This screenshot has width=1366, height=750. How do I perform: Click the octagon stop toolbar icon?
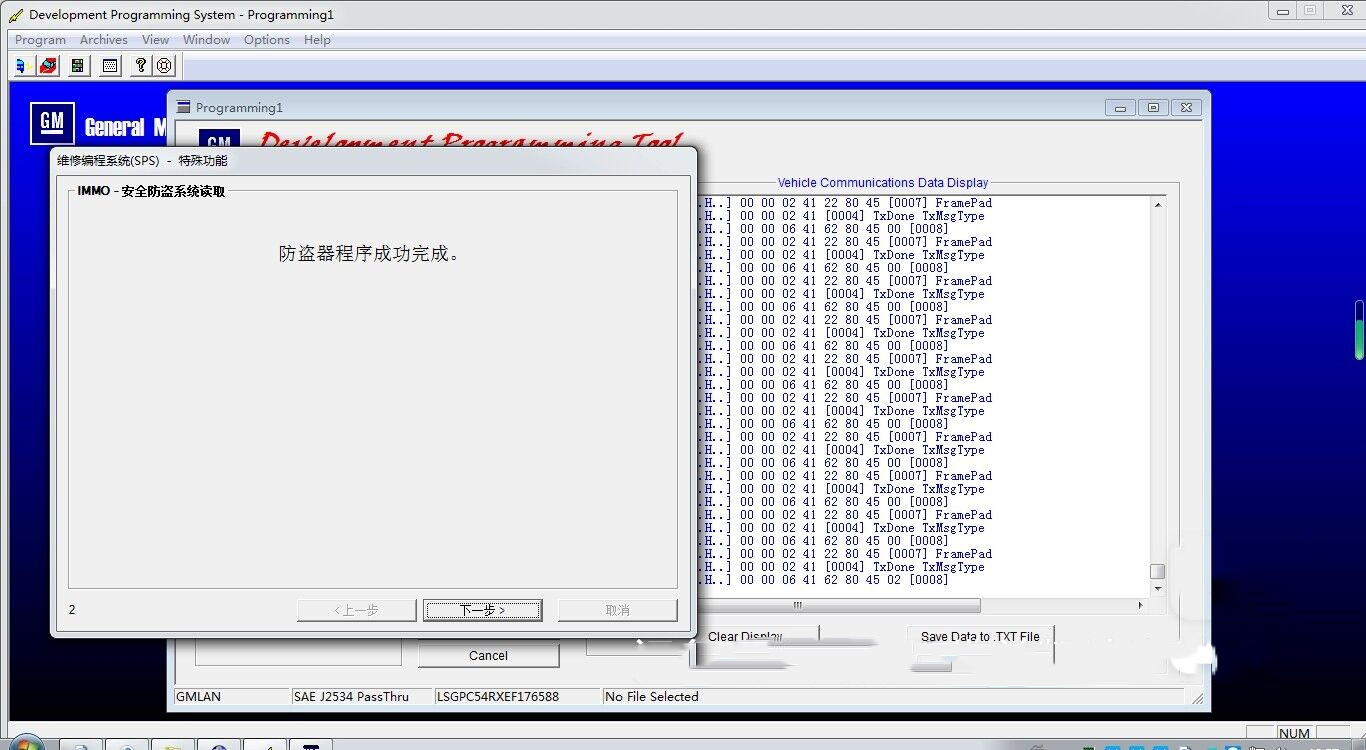[x=165, y=66]
